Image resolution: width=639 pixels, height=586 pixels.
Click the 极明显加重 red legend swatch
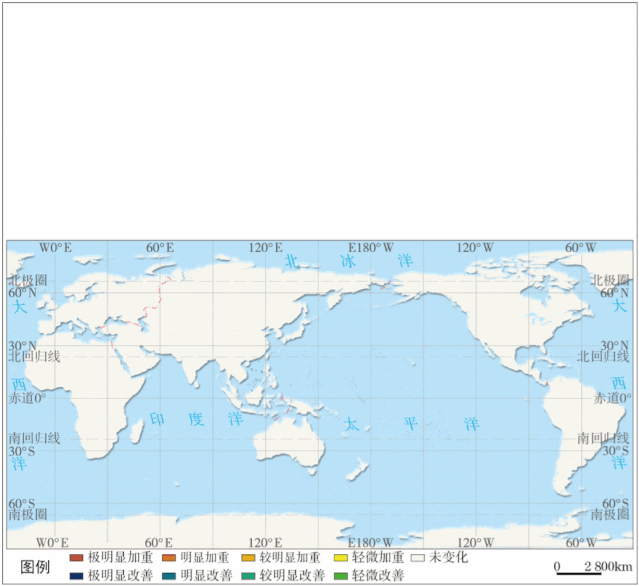[x=76, y=557]
